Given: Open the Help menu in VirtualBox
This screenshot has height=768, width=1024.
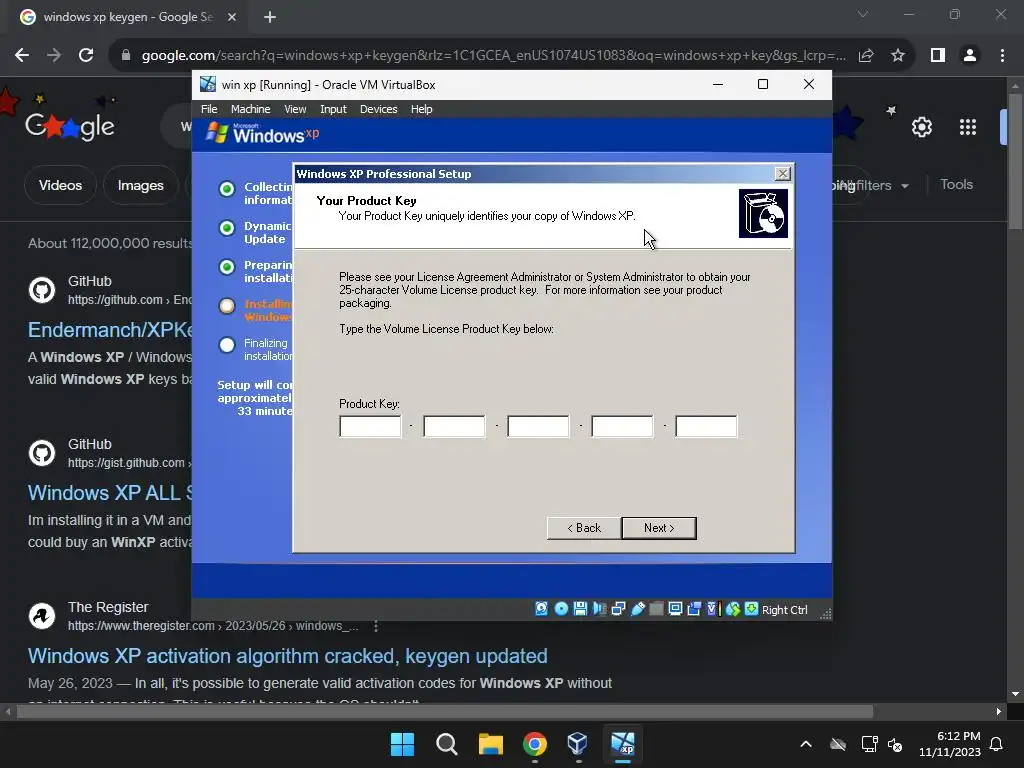Looking at the screenshot, I should (421, 109).
